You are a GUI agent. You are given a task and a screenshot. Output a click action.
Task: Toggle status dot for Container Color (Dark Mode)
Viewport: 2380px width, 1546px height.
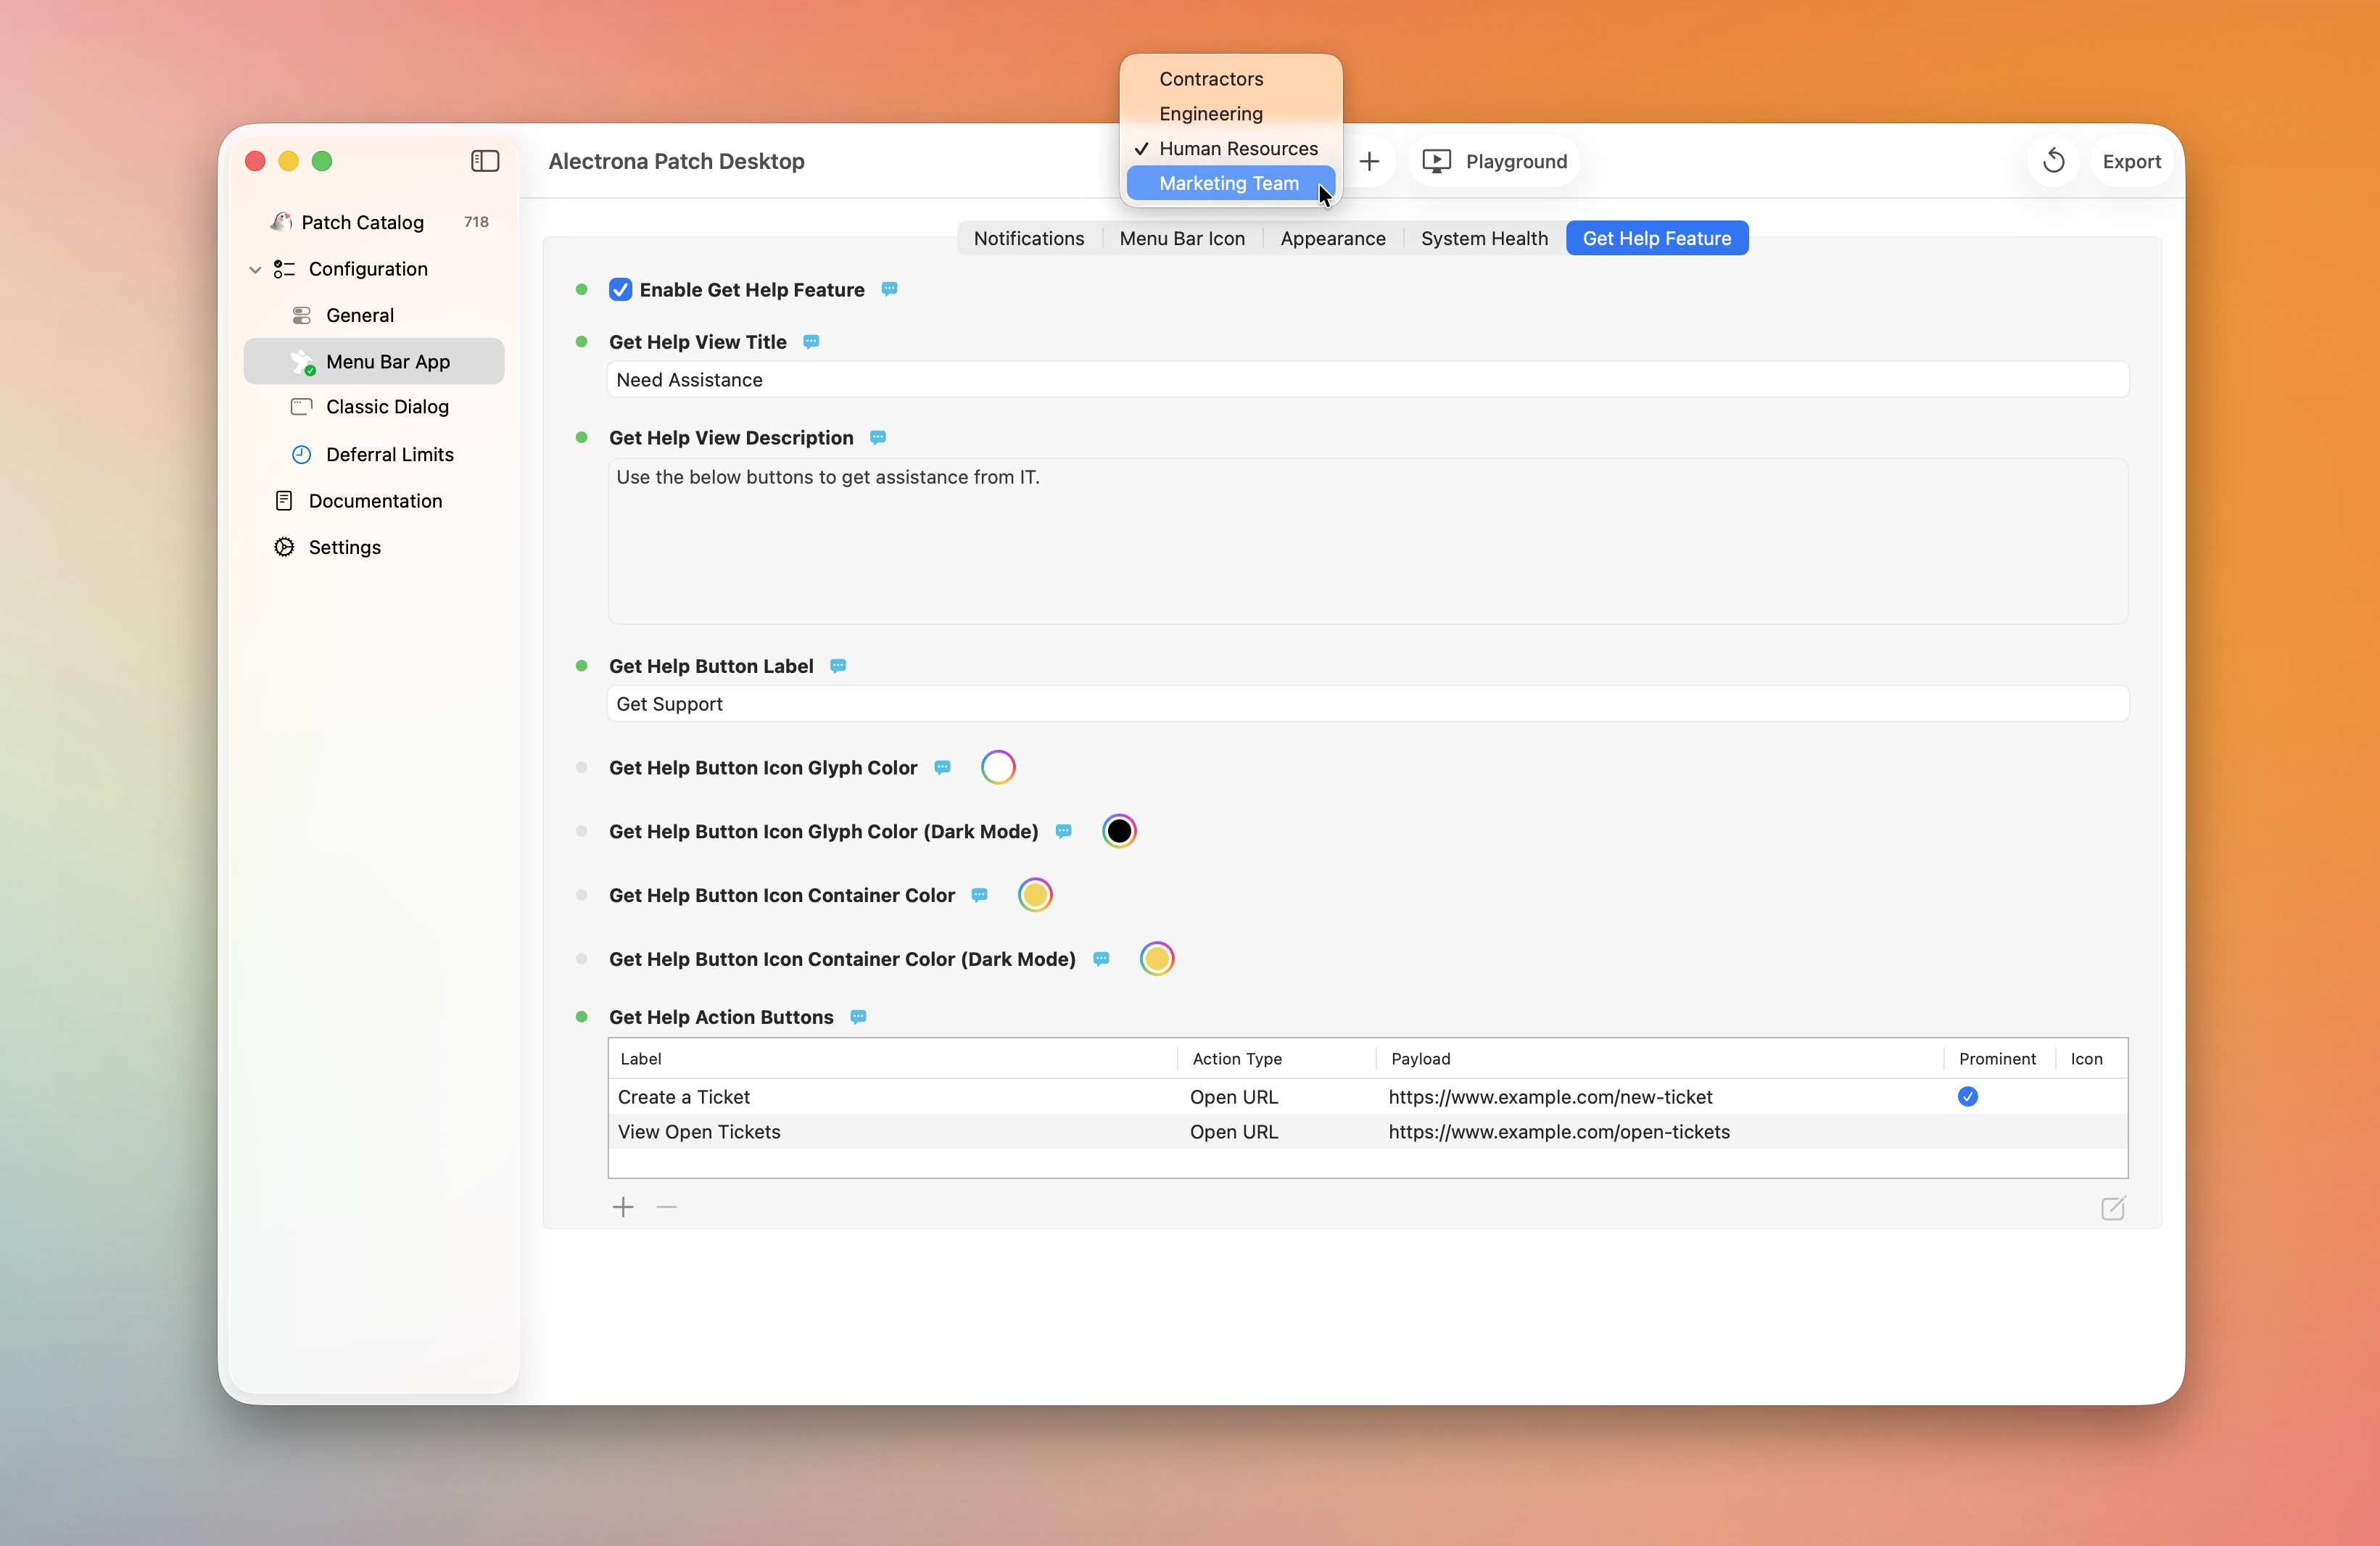581,958
